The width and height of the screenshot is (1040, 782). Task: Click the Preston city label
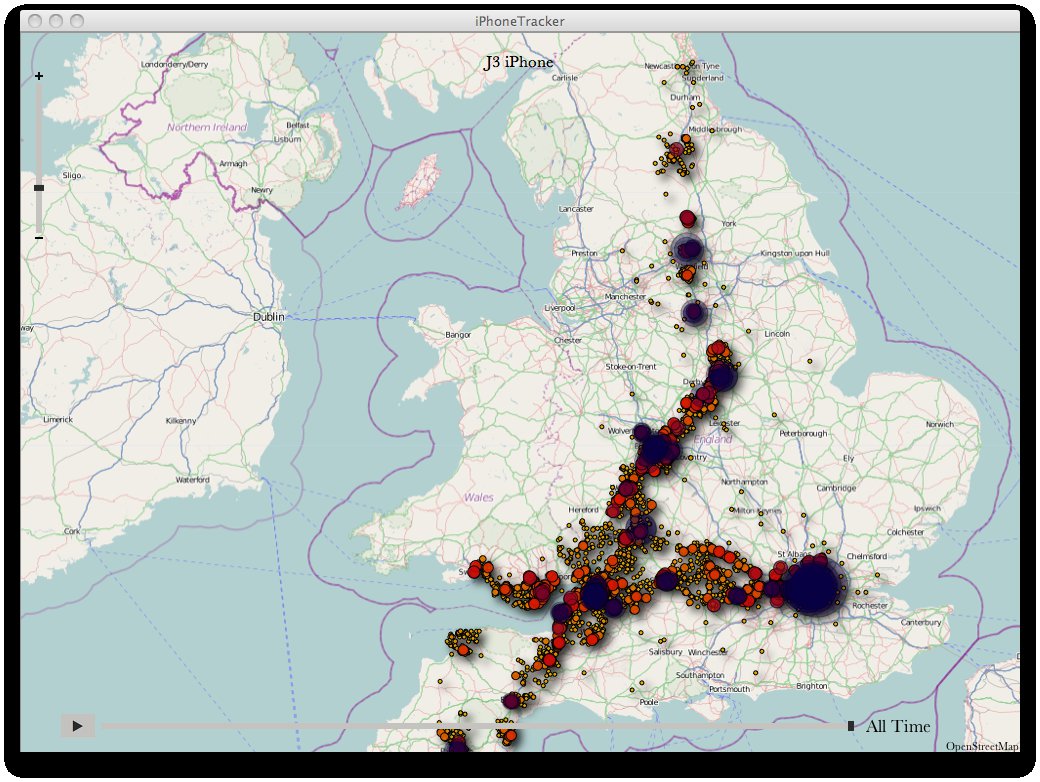[584, 253]
